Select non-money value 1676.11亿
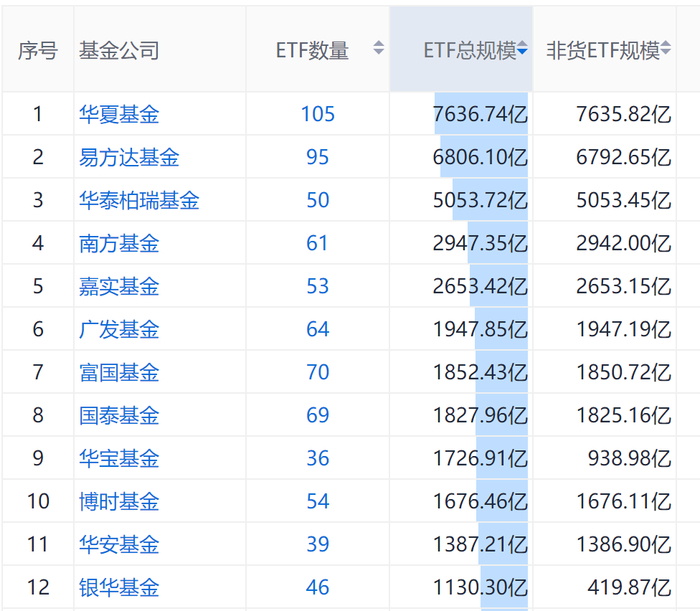 coord(624,501)
